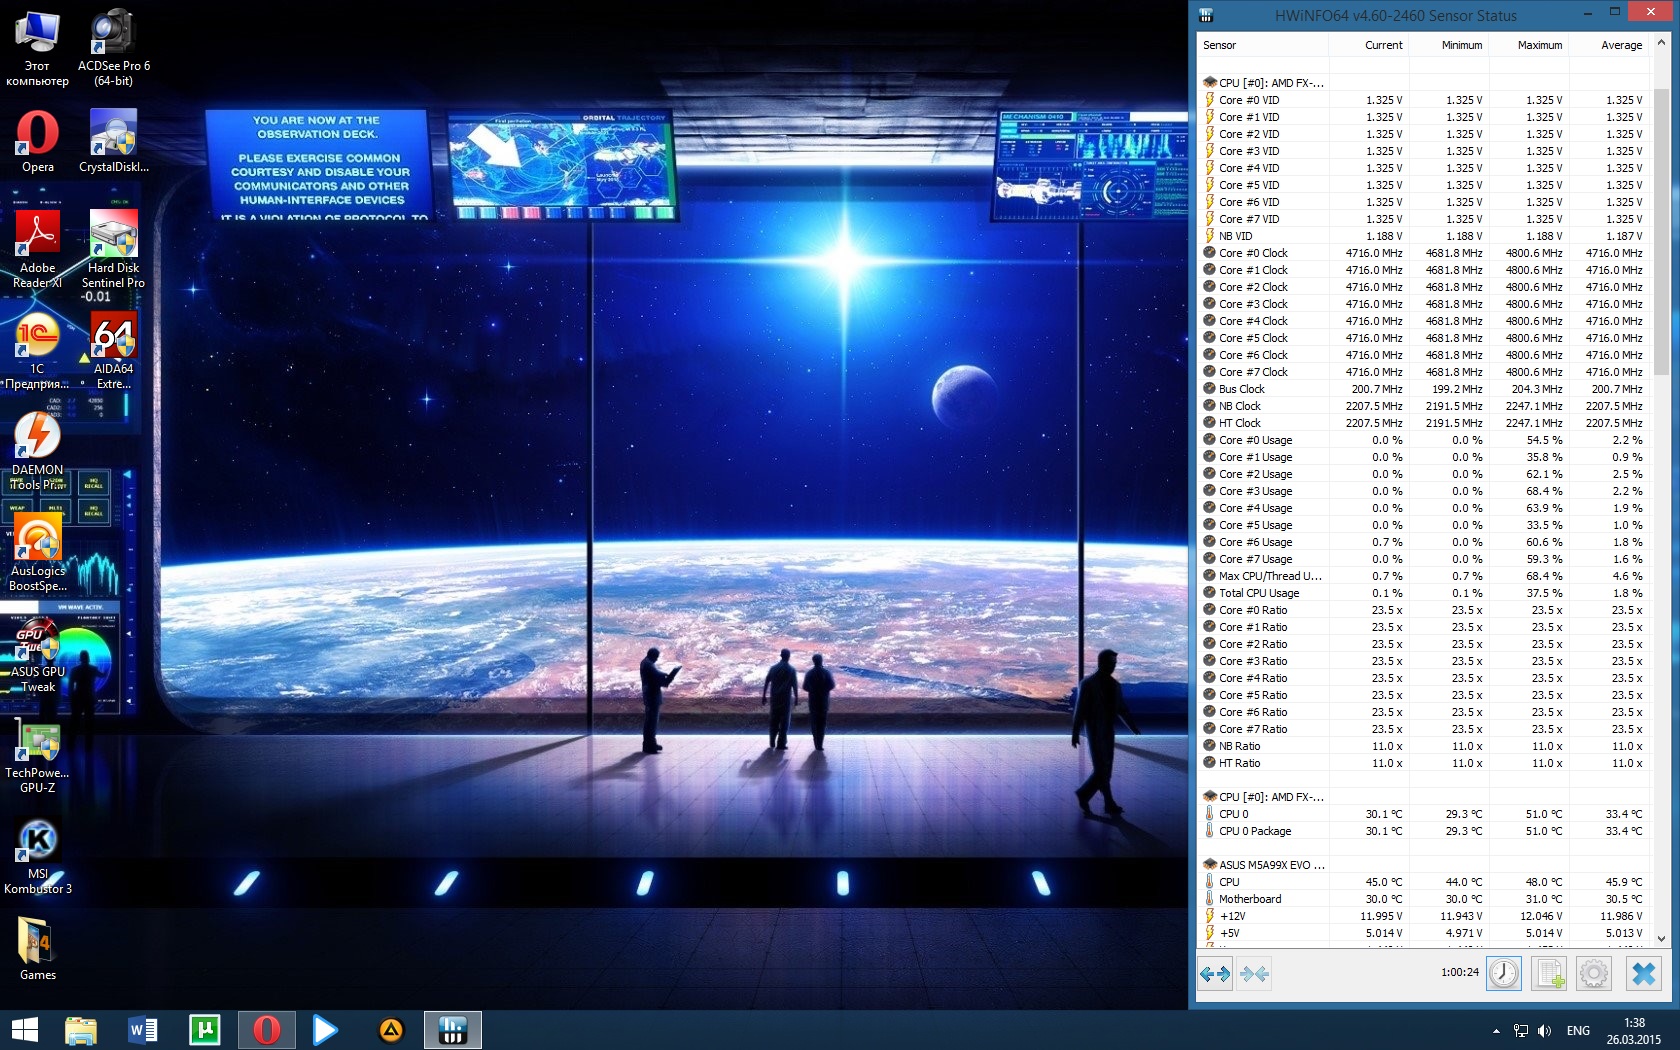This screenshot has height=1050, width=1680.
Task: Open HWiNFO sensor settings gear
Action: pyautogui.click(x=1594, y=973)
